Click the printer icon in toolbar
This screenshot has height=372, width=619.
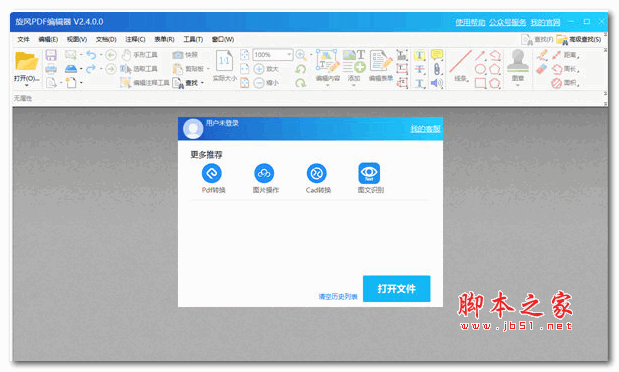(x=51, y=69)
